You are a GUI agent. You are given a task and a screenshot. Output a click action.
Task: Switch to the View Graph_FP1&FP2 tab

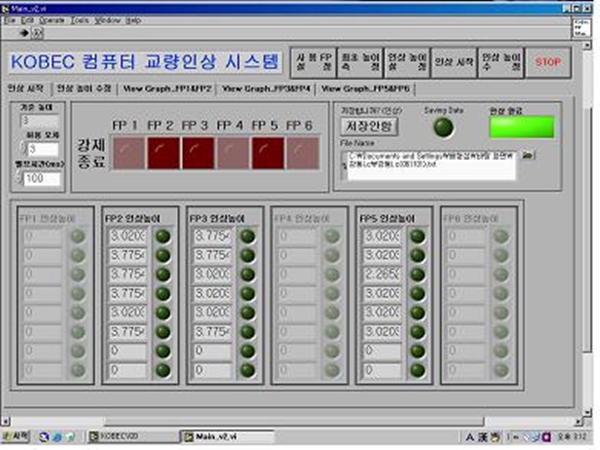click(167, 88)
